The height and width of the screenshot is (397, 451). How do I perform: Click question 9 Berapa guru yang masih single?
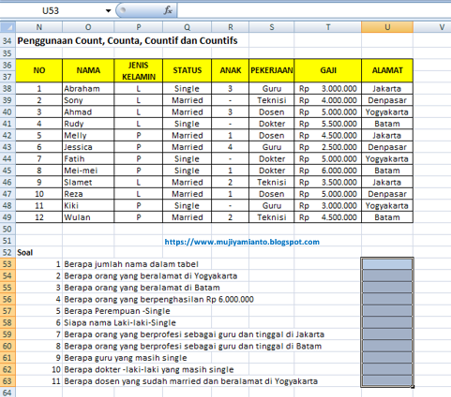126,358
